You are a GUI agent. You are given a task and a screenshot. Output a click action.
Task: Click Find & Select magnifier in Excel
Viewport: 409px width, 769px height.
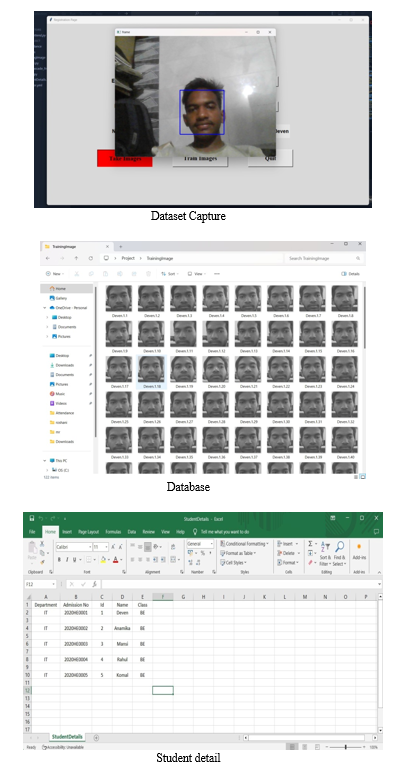[340, 553]
